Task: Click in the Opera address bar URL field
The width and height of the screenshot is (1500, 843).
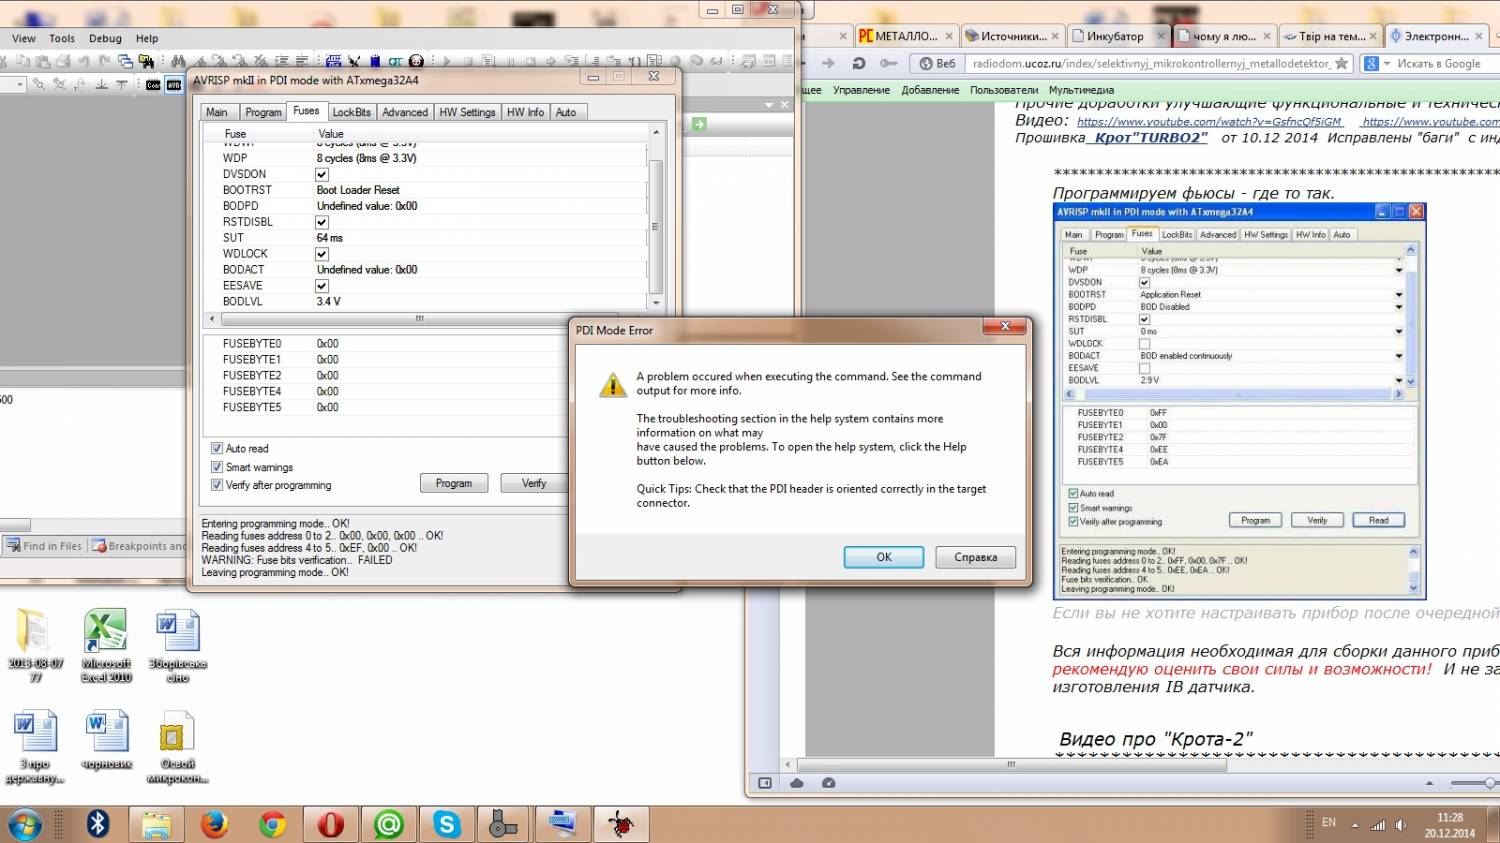Action: (1150, 63)
